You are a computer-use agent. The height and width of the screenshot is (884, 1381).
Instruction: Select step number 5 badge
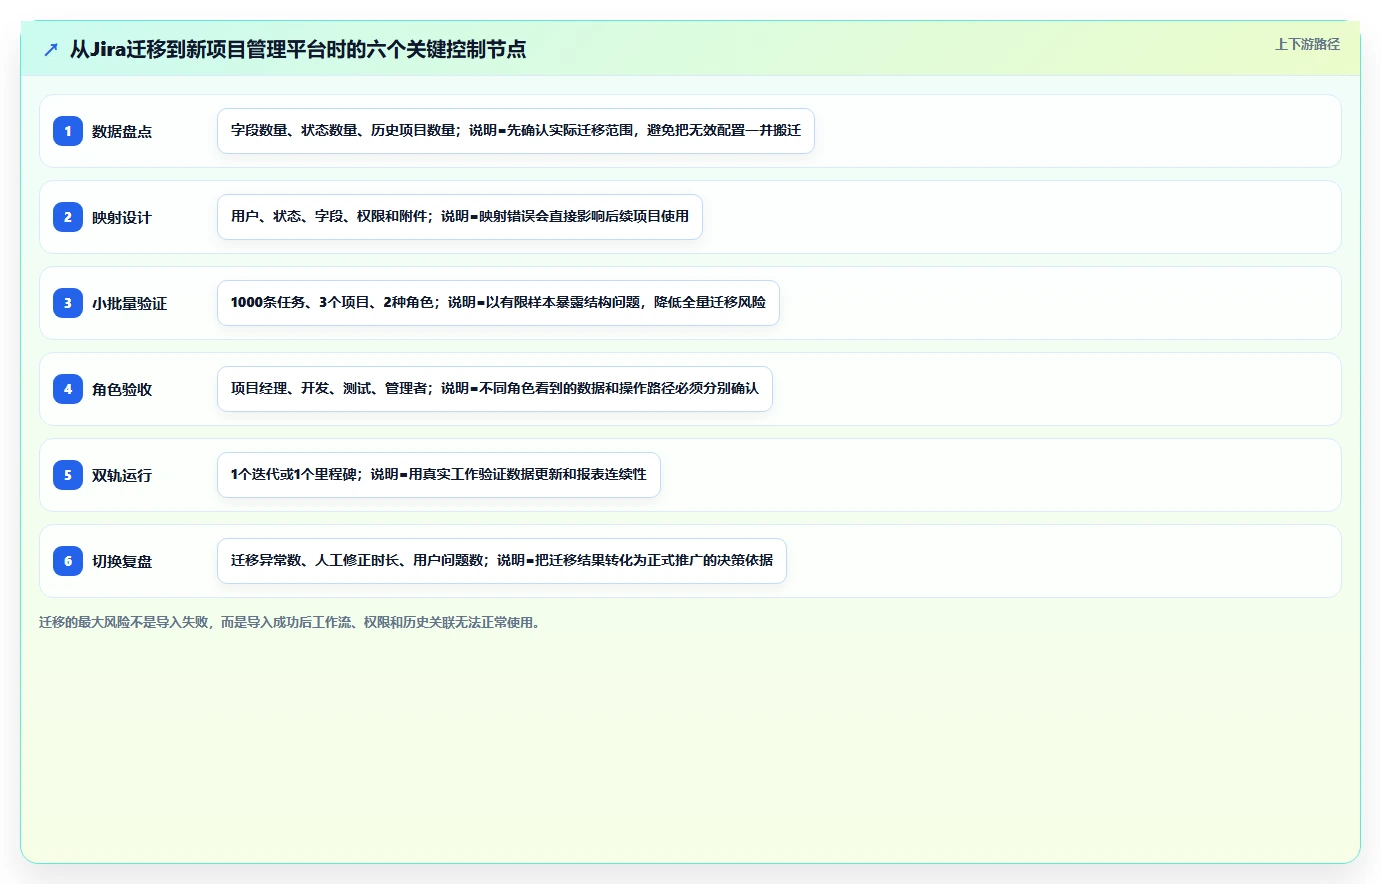[x=68, y=475]
